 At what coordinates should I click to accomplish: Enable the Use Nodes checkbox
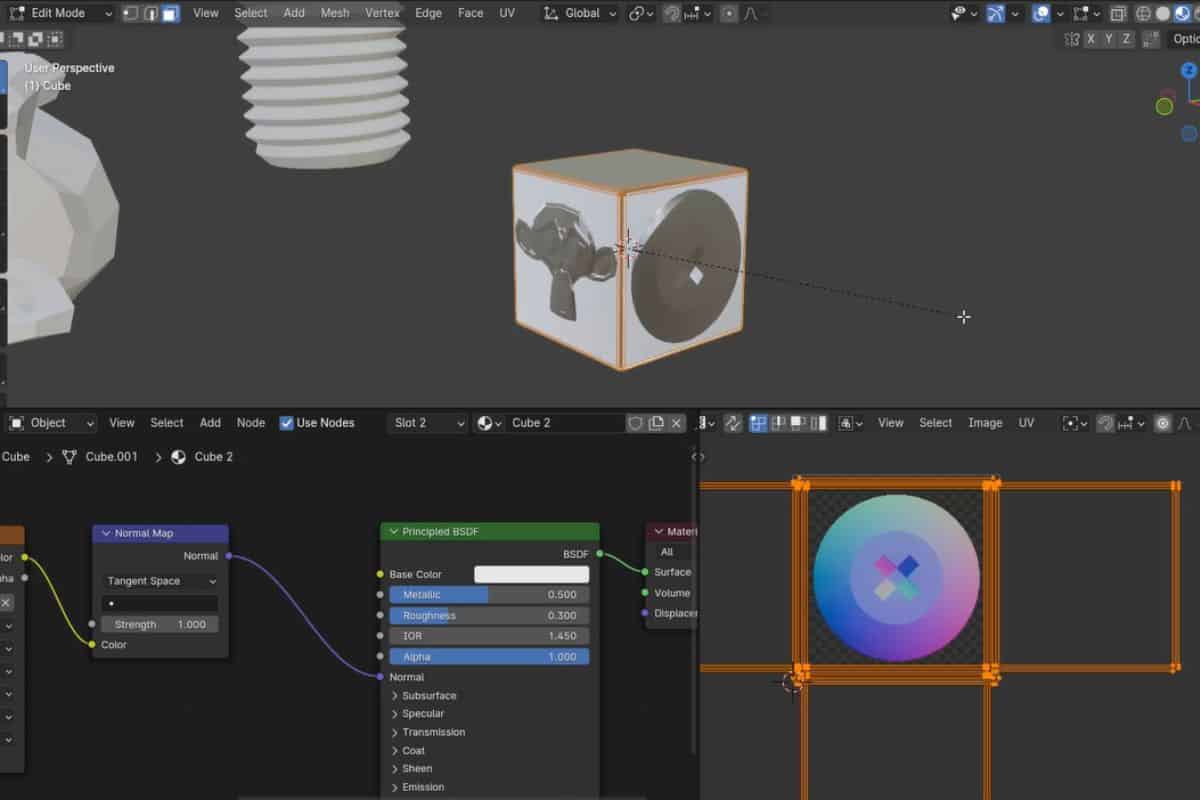pos(287,423)
